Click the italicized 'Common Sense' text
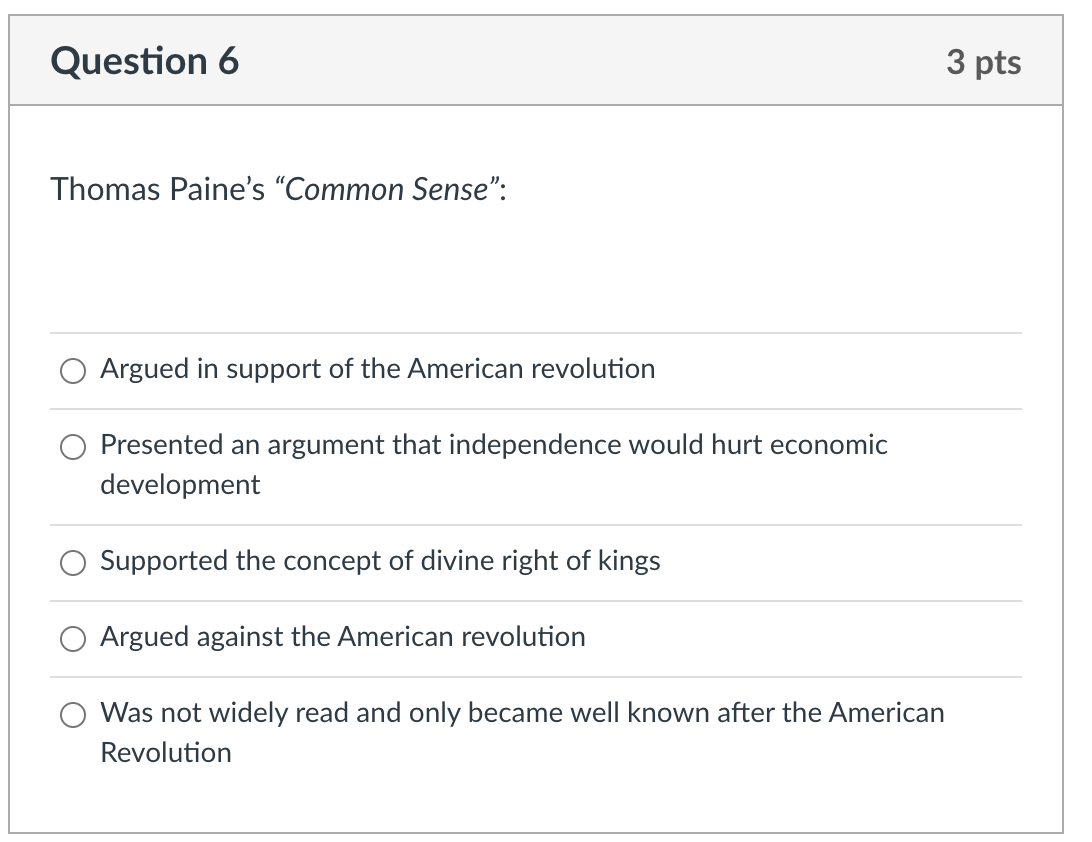1092x842 pixels. (x=388, y=189)
